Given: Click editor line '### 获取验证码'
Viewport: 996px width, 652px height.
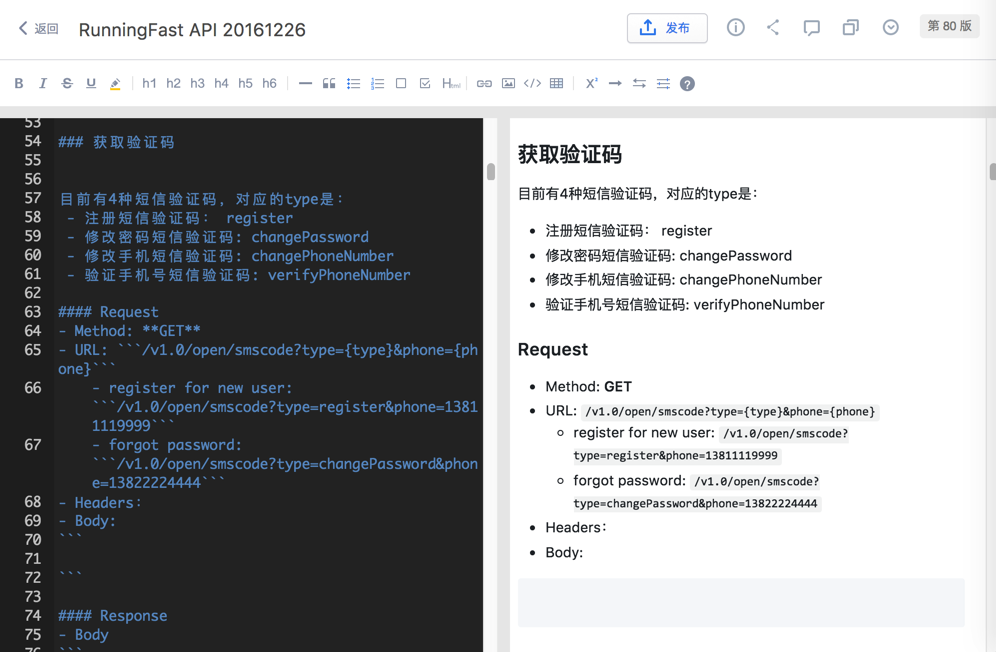Looking at the screenshot, I should pos(116,142).
